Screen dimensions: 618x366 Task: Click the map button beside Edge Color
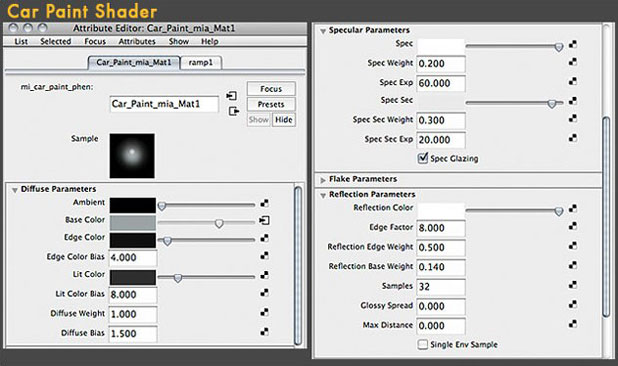264,238
